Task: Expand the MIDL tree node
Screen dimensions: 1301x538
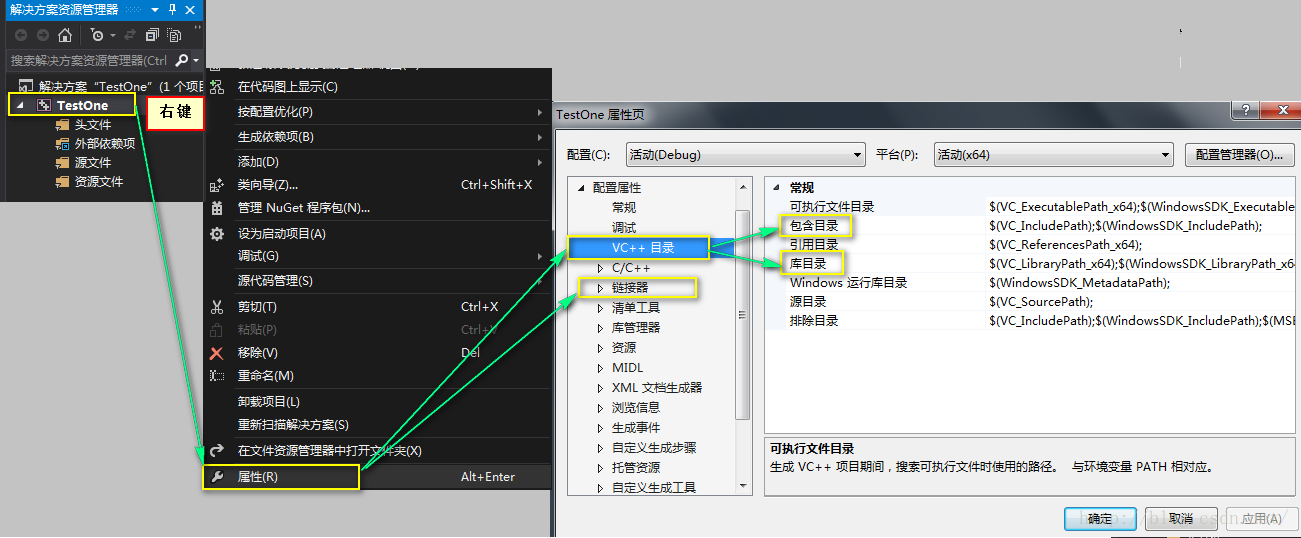Action: pos(600,368)
